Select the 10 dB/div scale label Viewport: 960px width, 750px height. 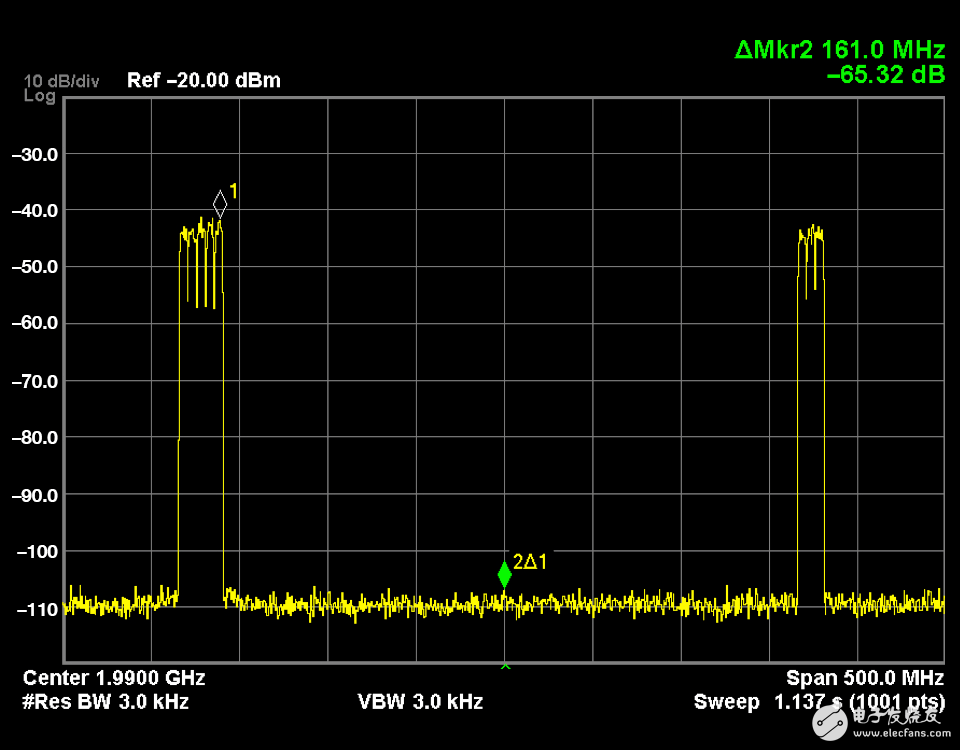click(61, 81)
